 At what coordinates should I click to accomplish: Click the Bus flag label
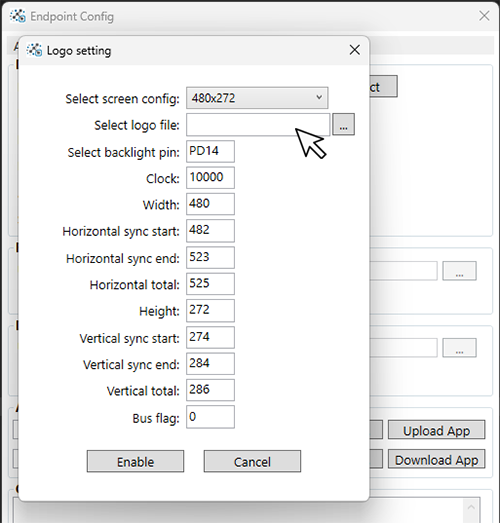point(156,418)
